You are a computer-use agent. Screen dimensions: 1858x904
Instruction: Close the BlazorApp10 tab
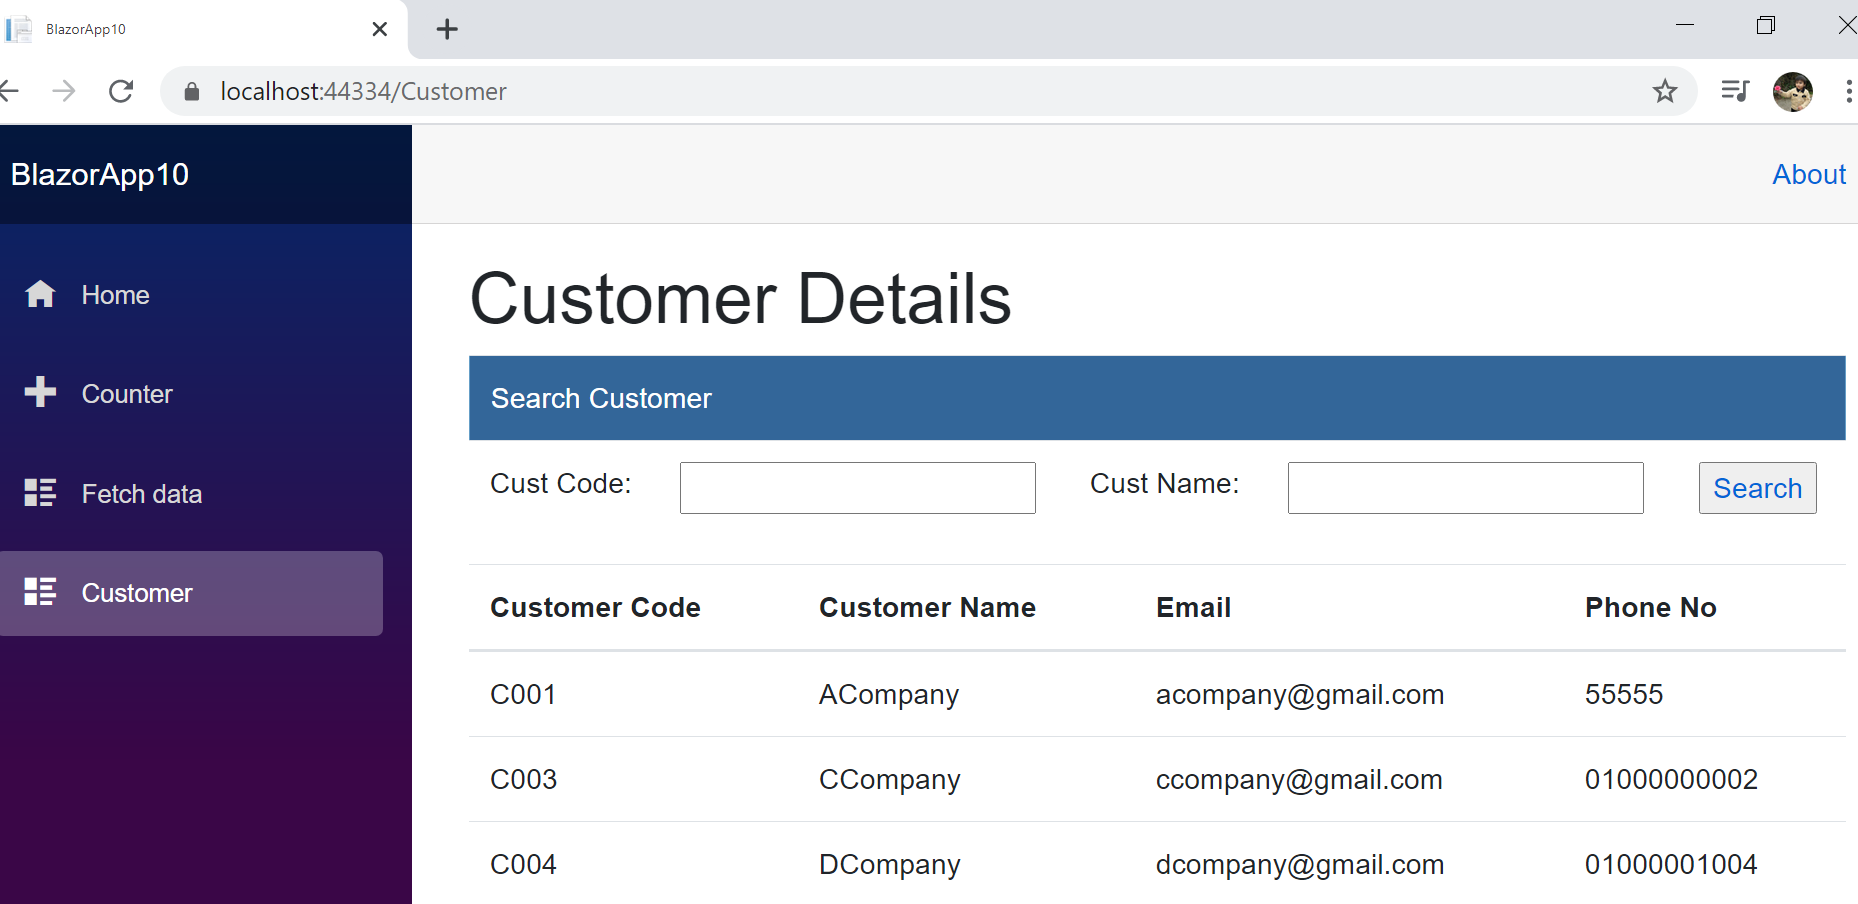379,29
